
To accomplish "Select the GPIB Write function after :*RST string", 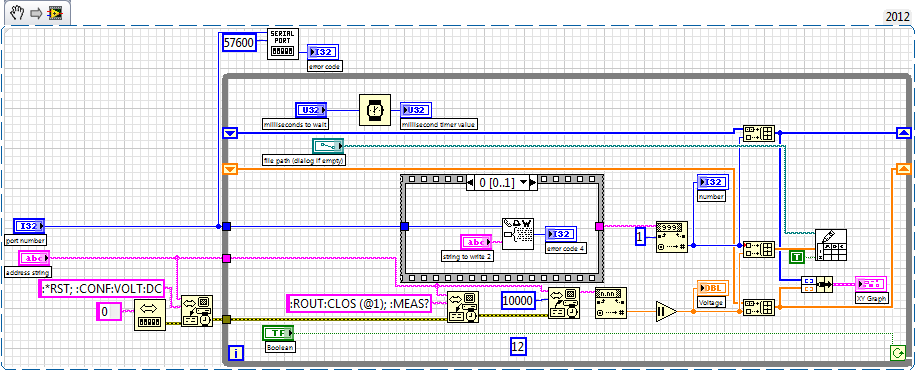I will [197, 310].
